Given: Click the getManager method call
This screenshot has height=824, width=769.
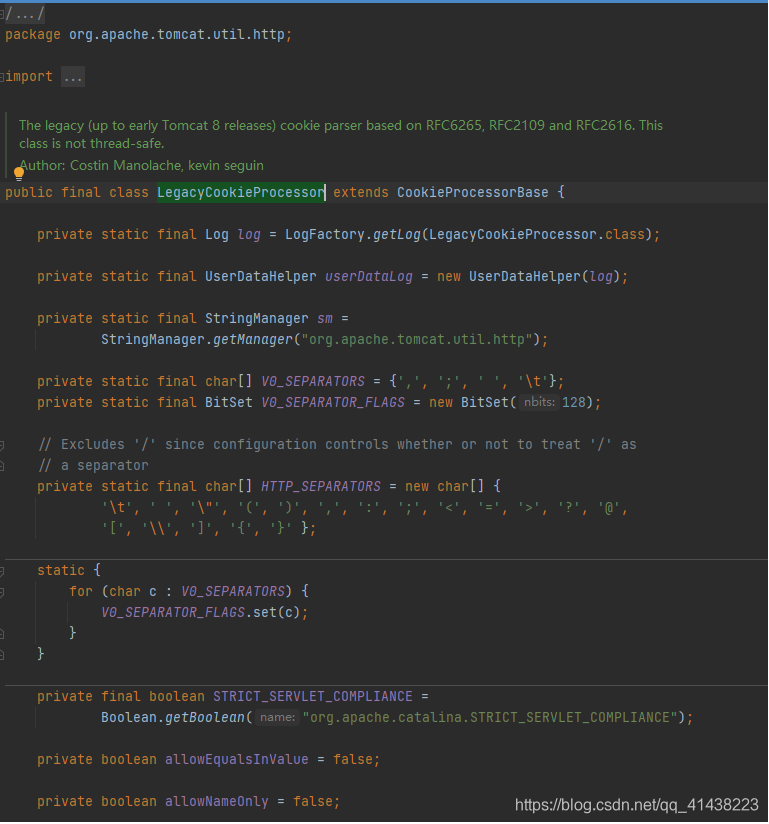Looking at the screenshot, I should (x=252, y=339).
